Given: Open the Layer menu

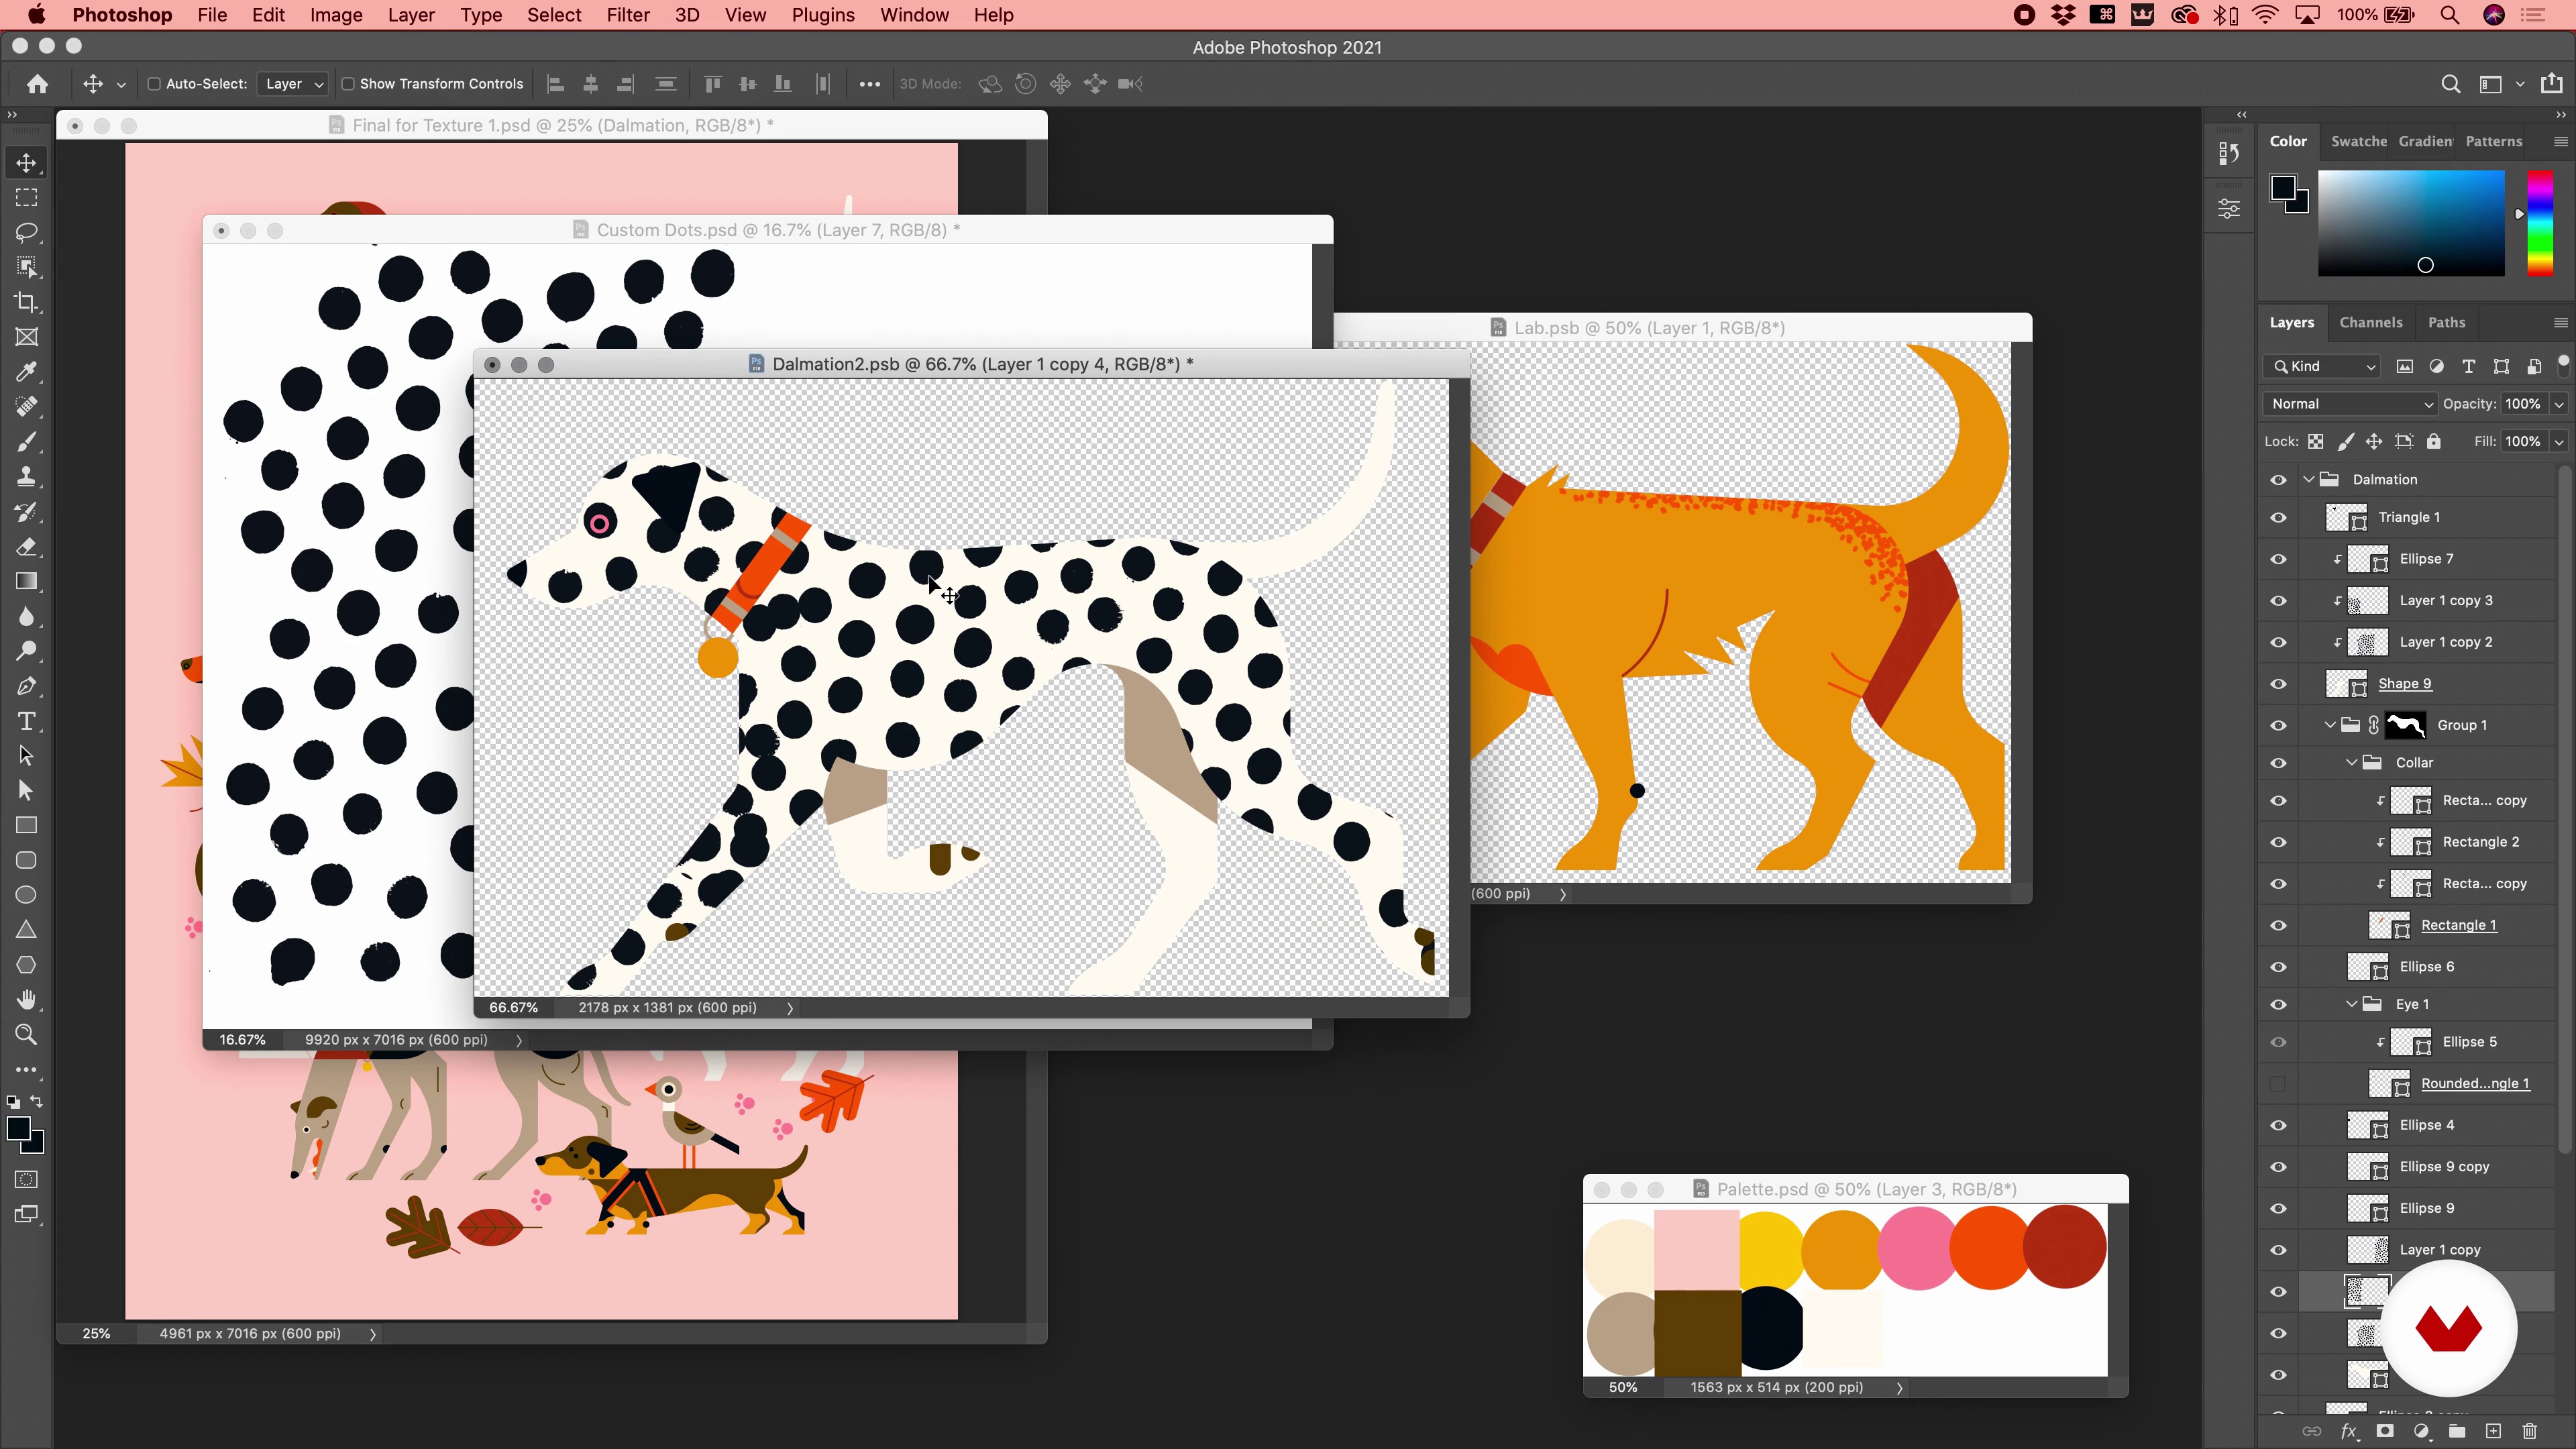Looking at the screenshot, I should pos(411,15).
